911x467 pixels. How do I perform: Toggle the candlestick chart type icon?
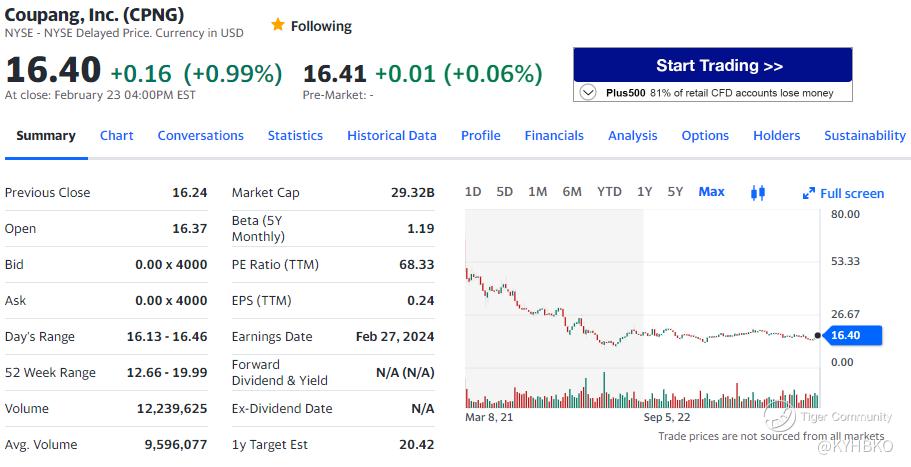click(757, 192)
